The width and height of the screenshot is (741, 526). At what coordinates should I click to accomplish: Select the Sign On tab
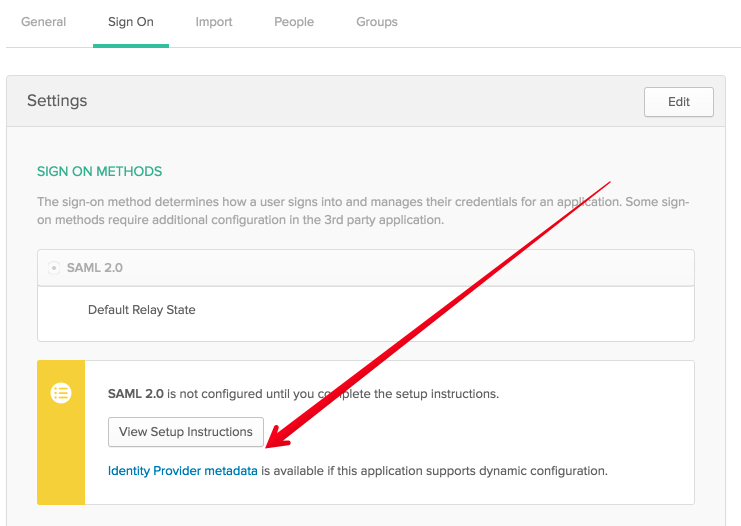coord(130,22)
